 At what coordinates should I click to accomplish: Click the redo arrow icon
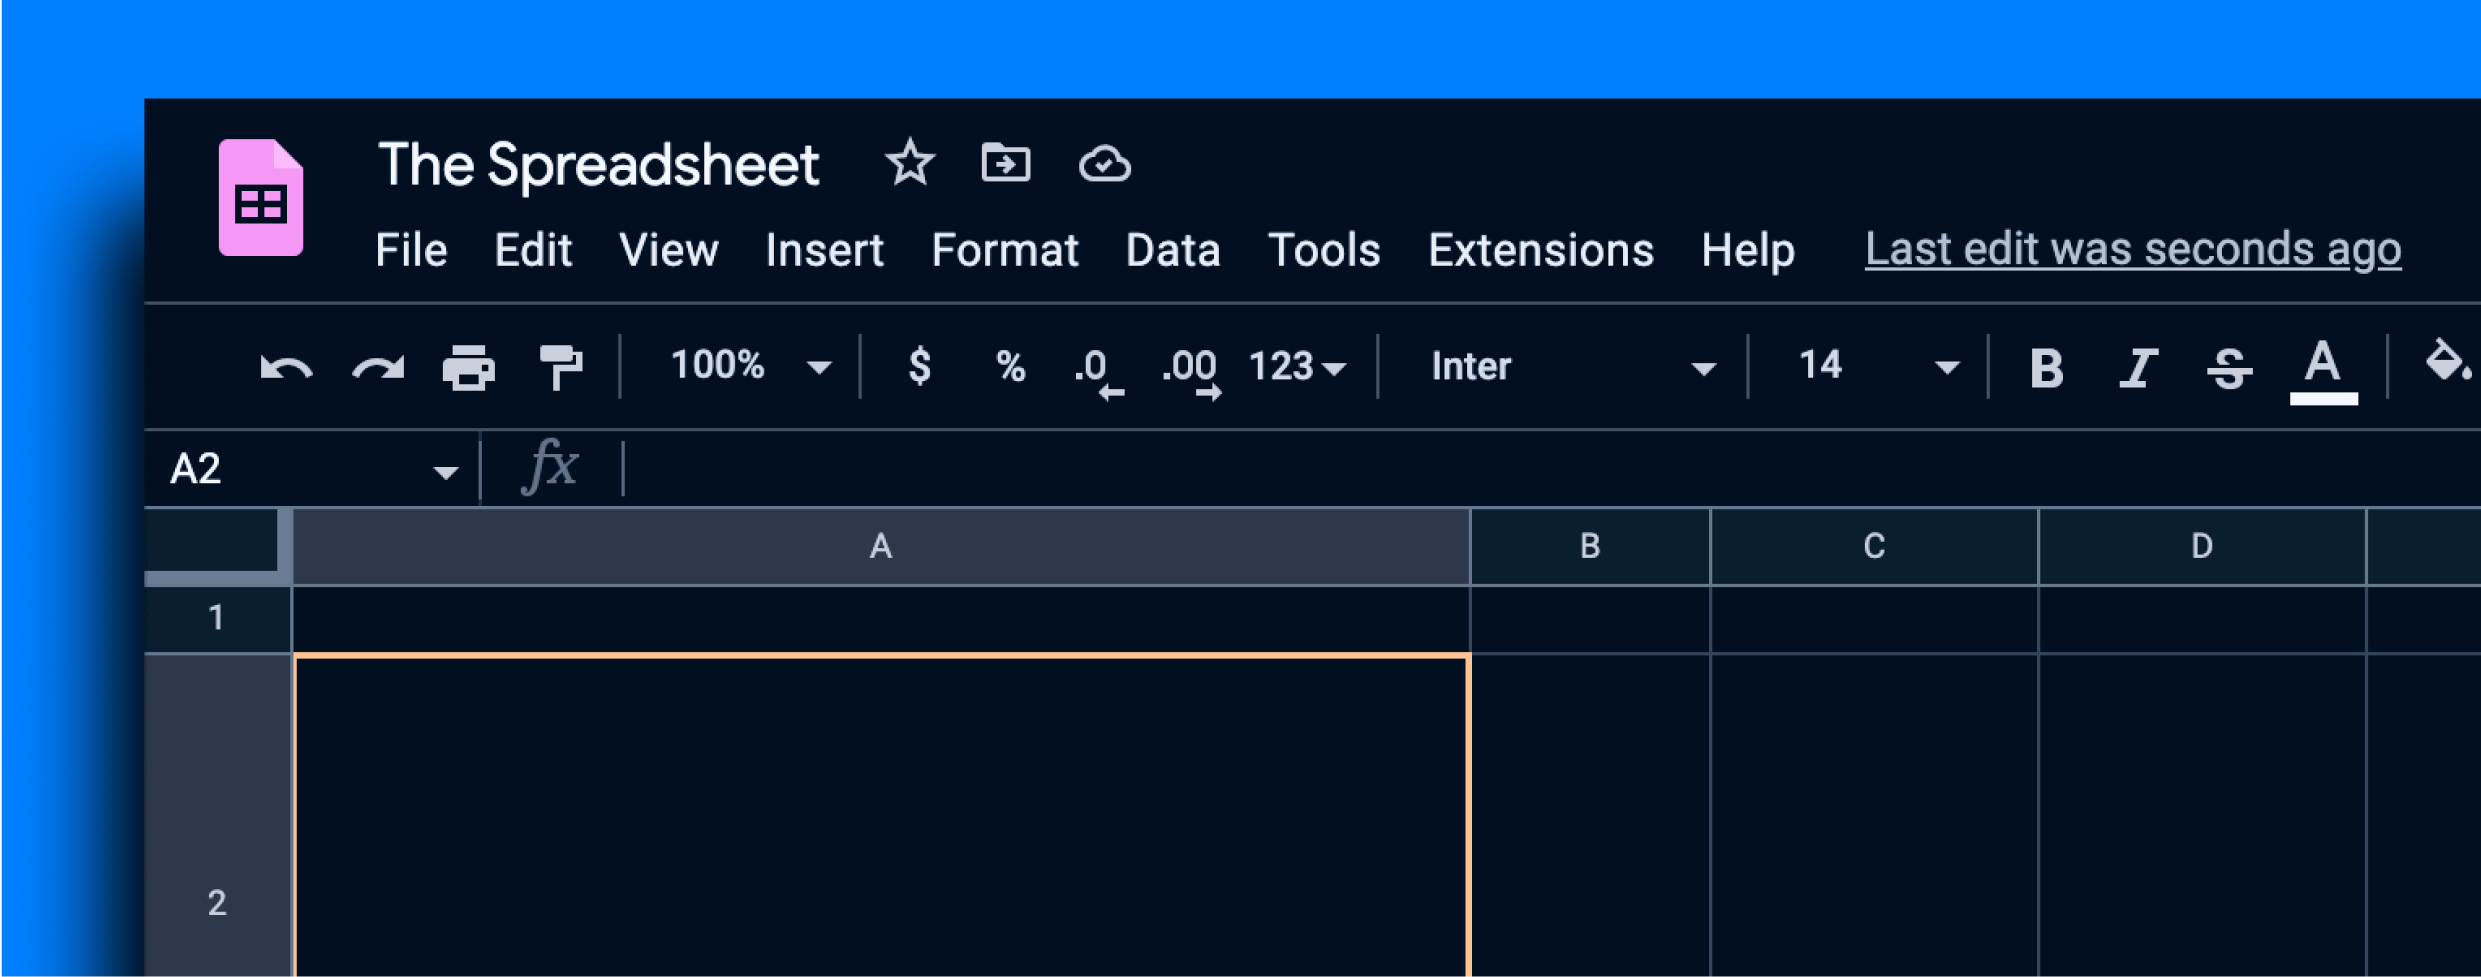pos(378,368)
